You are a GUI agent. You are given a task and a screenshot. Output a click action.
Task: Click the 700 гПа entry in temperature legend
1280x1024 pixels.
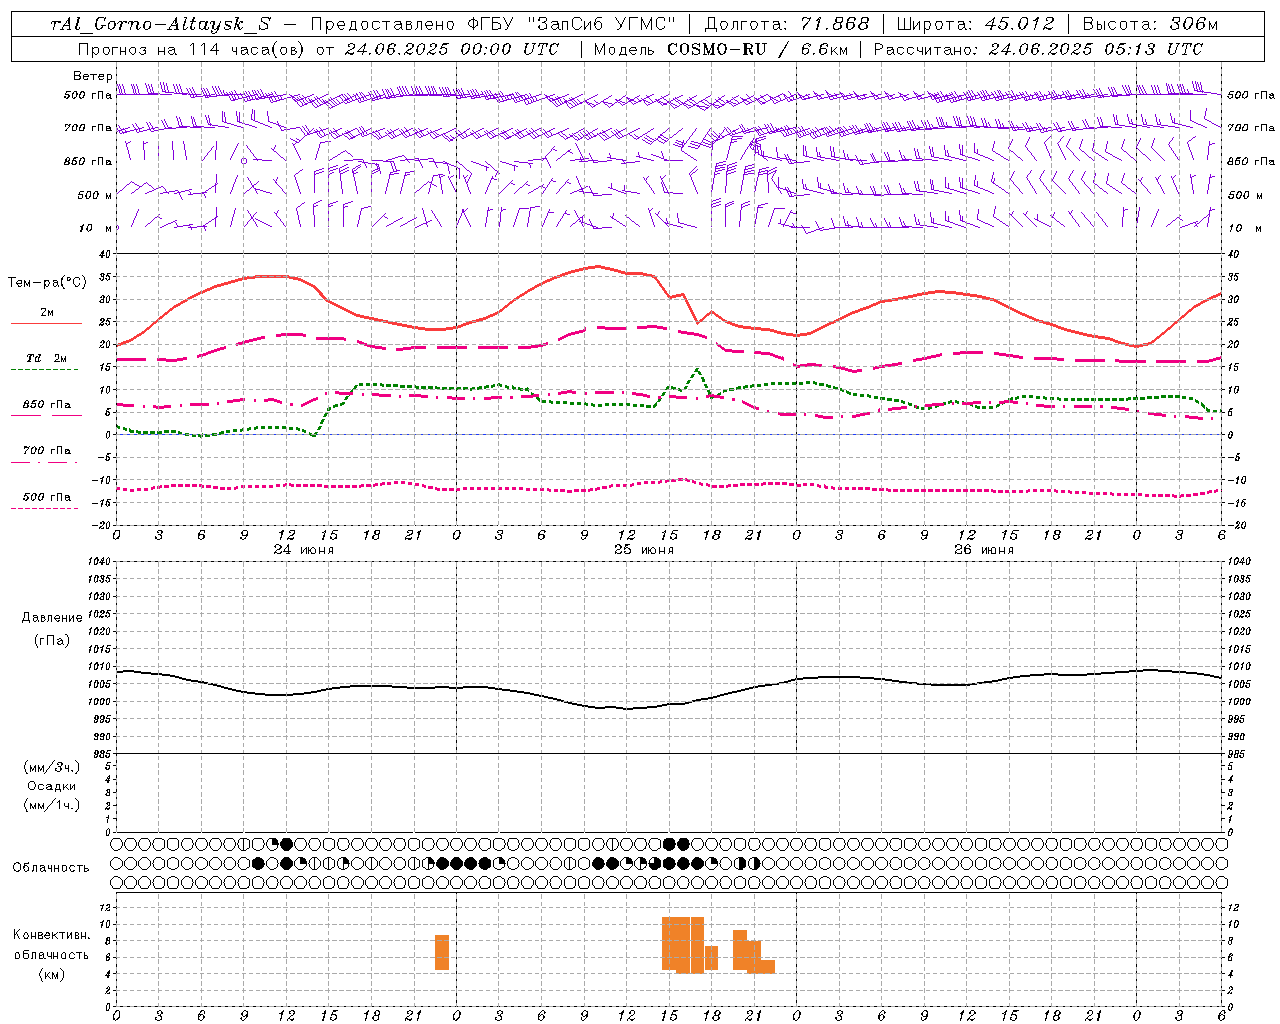click(x=46, y=451)
